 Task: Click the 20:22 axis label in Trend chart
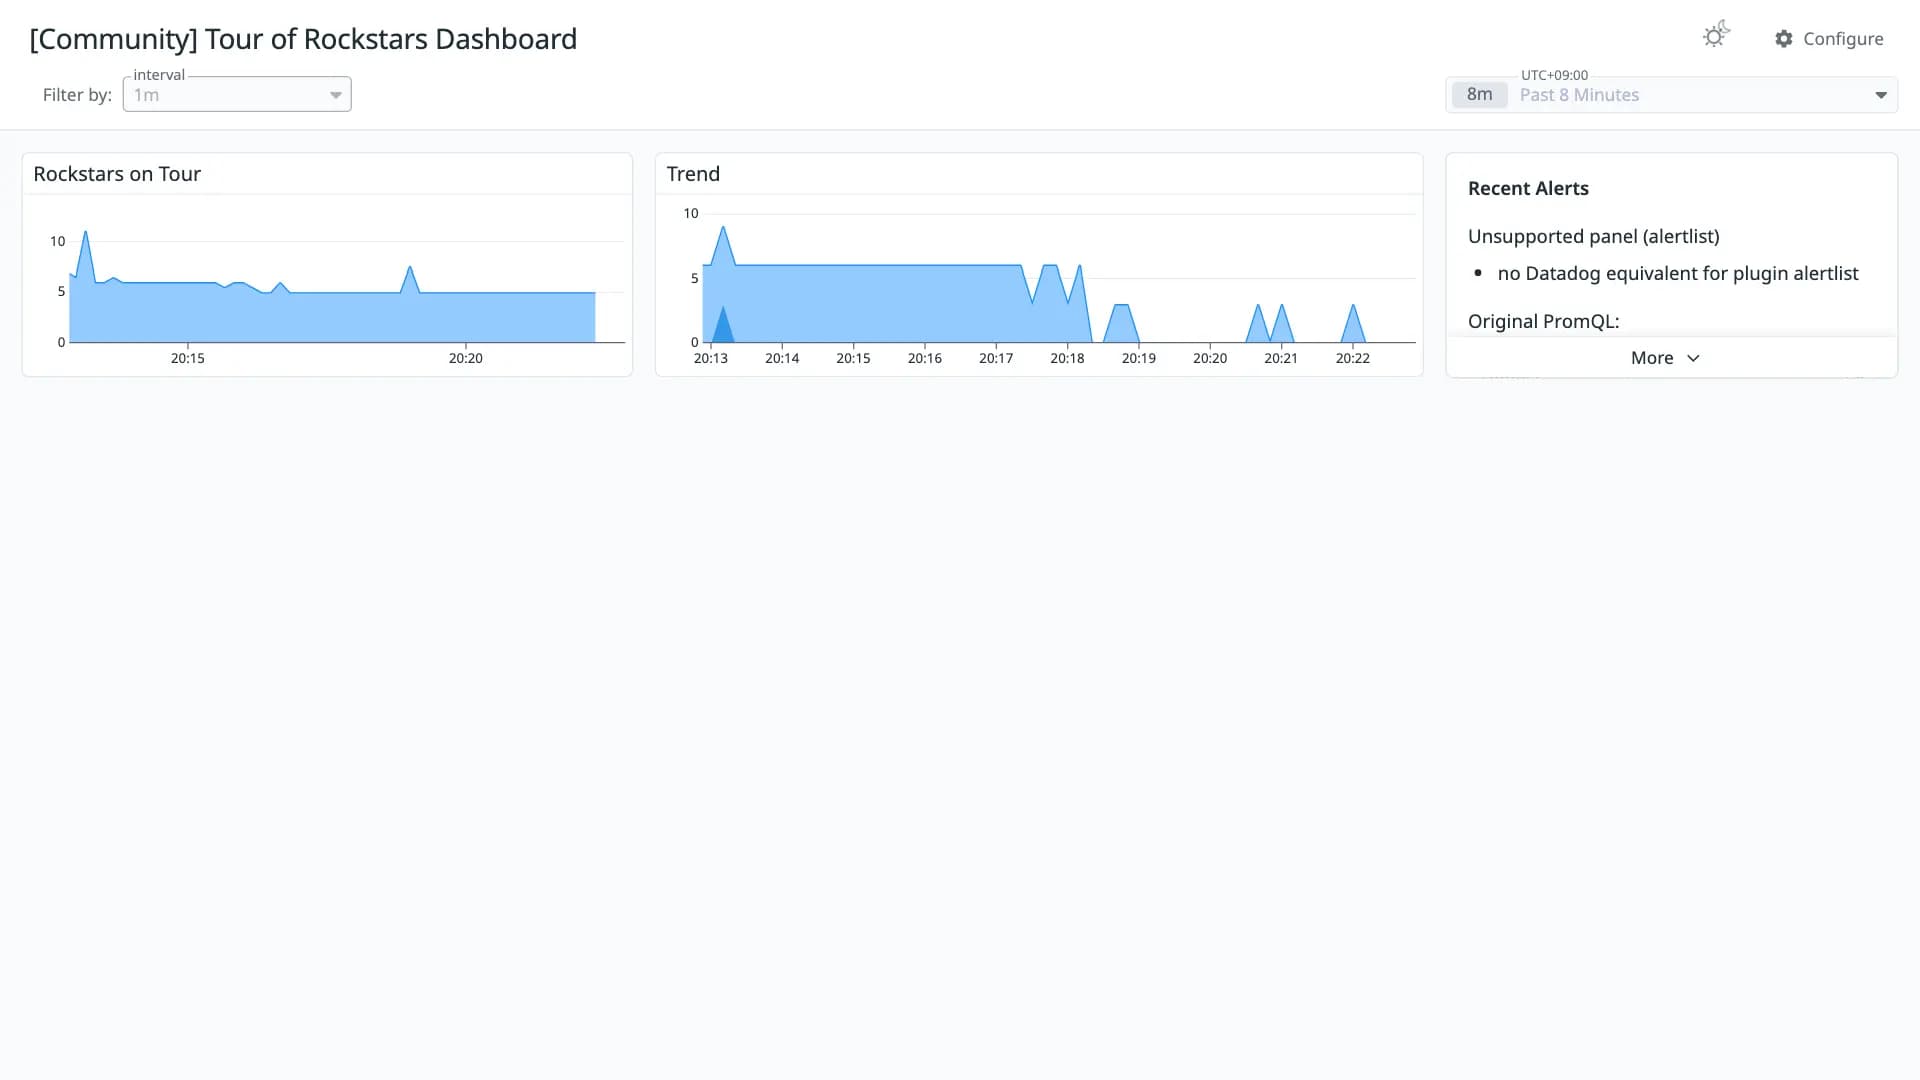point(1353,358)
